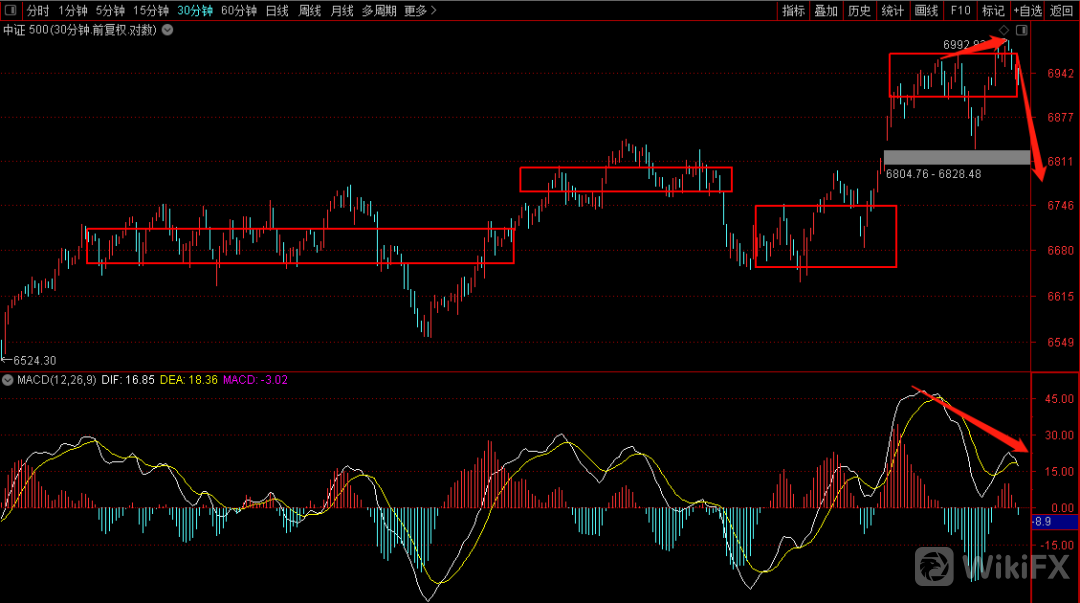
Task: Open the 画线 drawing tools
Action: pos(926,11)
